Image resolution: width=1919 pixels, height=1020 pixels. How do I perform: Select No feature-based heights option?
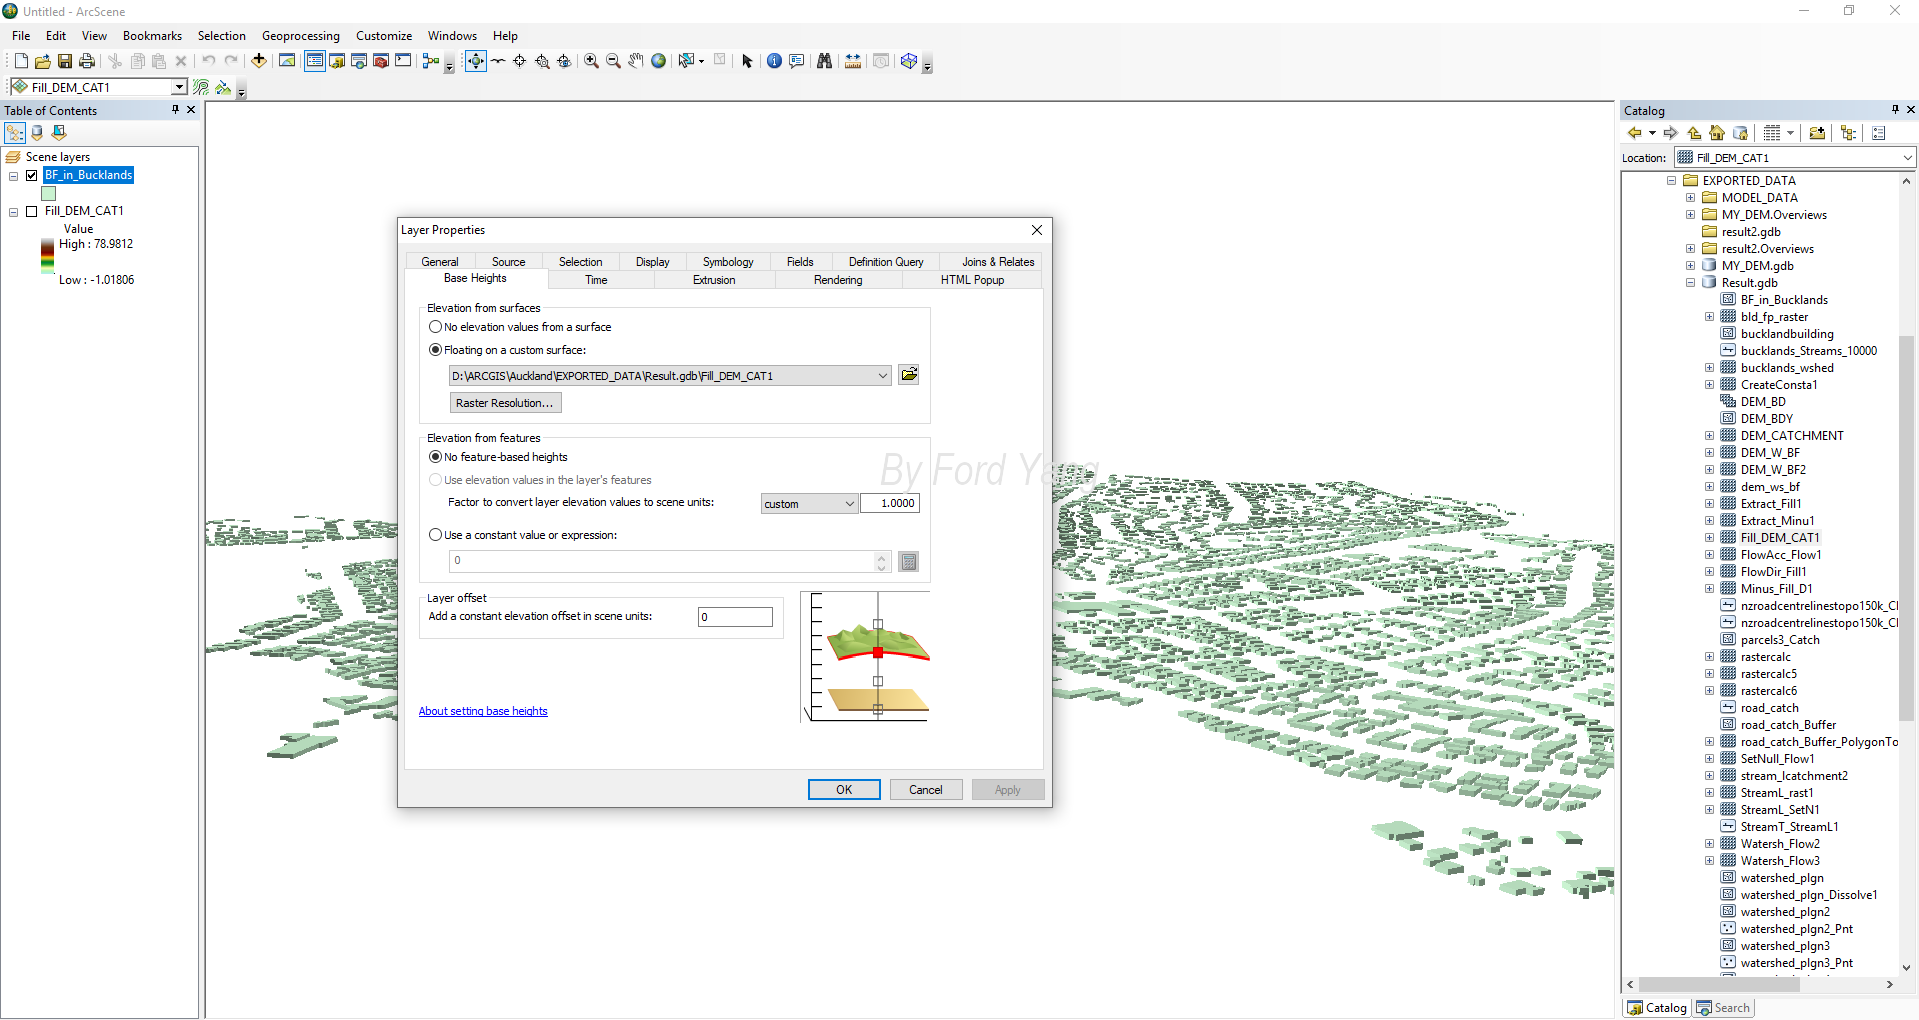(x=435, y=457)
